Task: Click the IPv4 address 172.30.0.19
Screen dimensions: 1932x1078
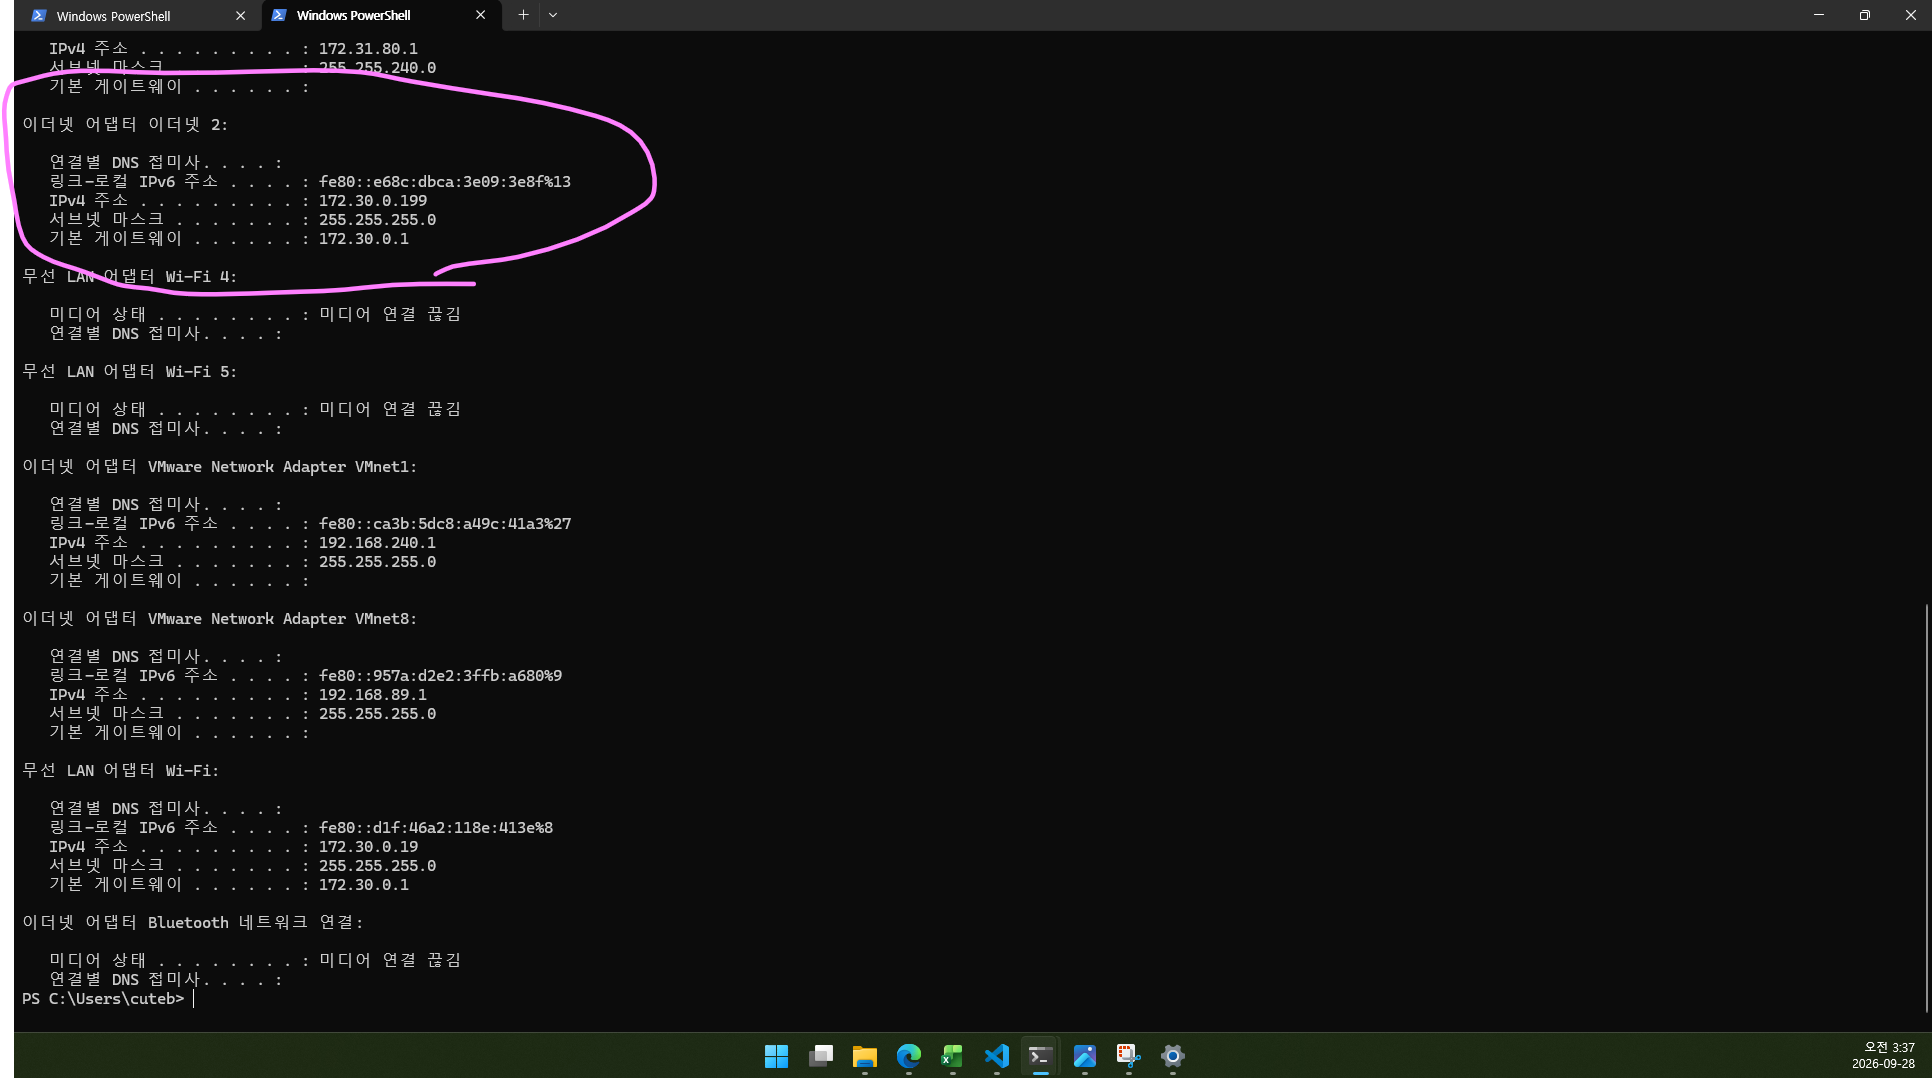Action: (368, 847)
